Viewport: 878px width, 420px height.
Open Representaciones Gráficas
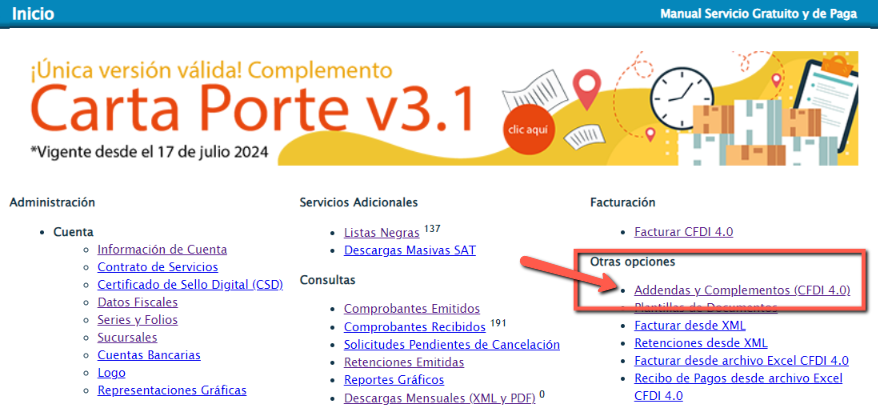(172, 390)
